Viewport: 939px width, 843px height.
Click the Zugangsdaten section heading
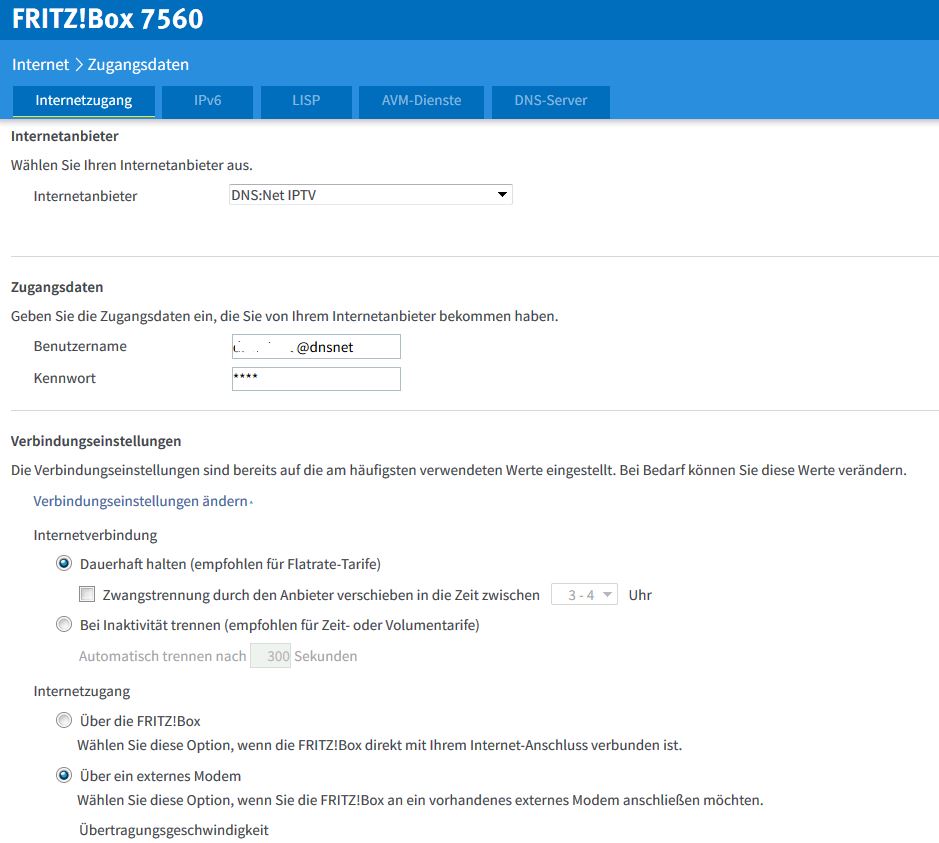click(x=57, y=287)
